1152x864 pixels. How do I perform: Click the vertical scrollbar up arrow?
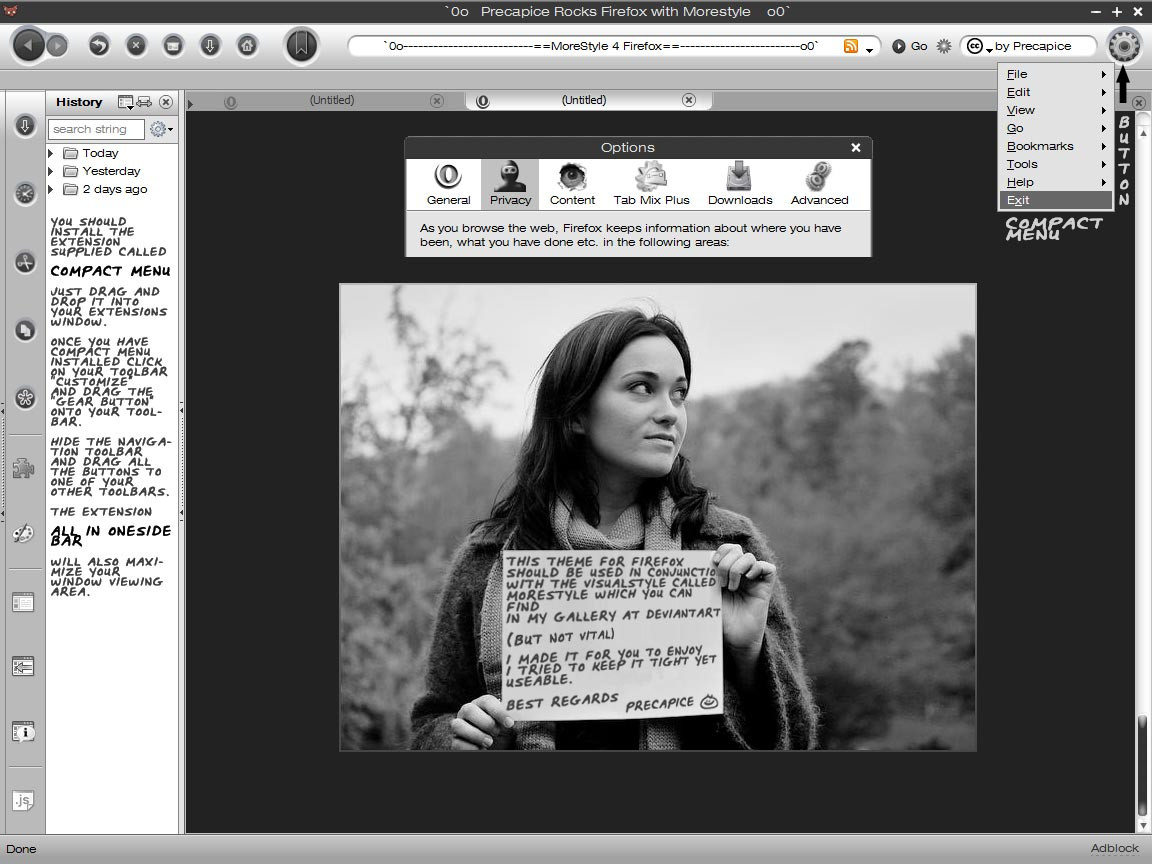(x=1142, y=134)
